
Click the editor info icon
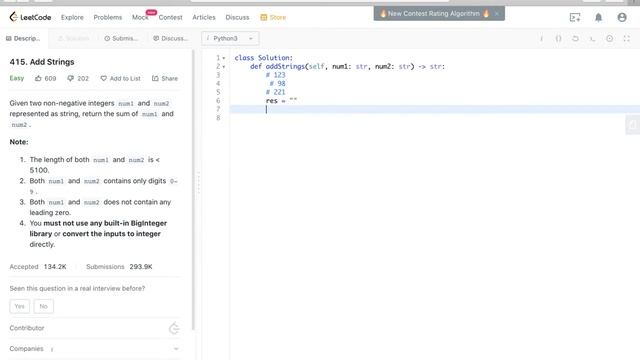(541, 38)
